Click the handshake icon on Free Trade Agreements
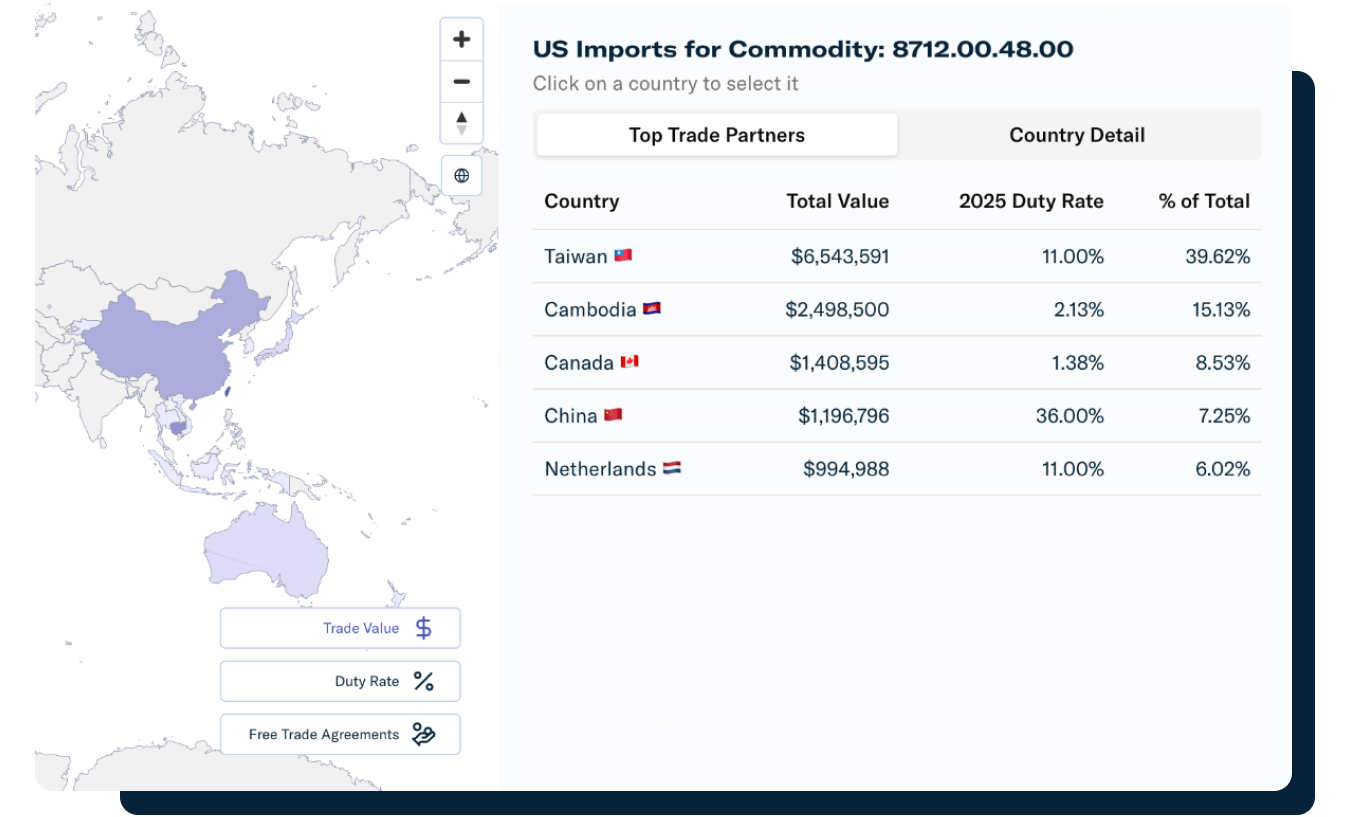The width and height of the screenshot is (1350, 817). (x=424, y=733)
